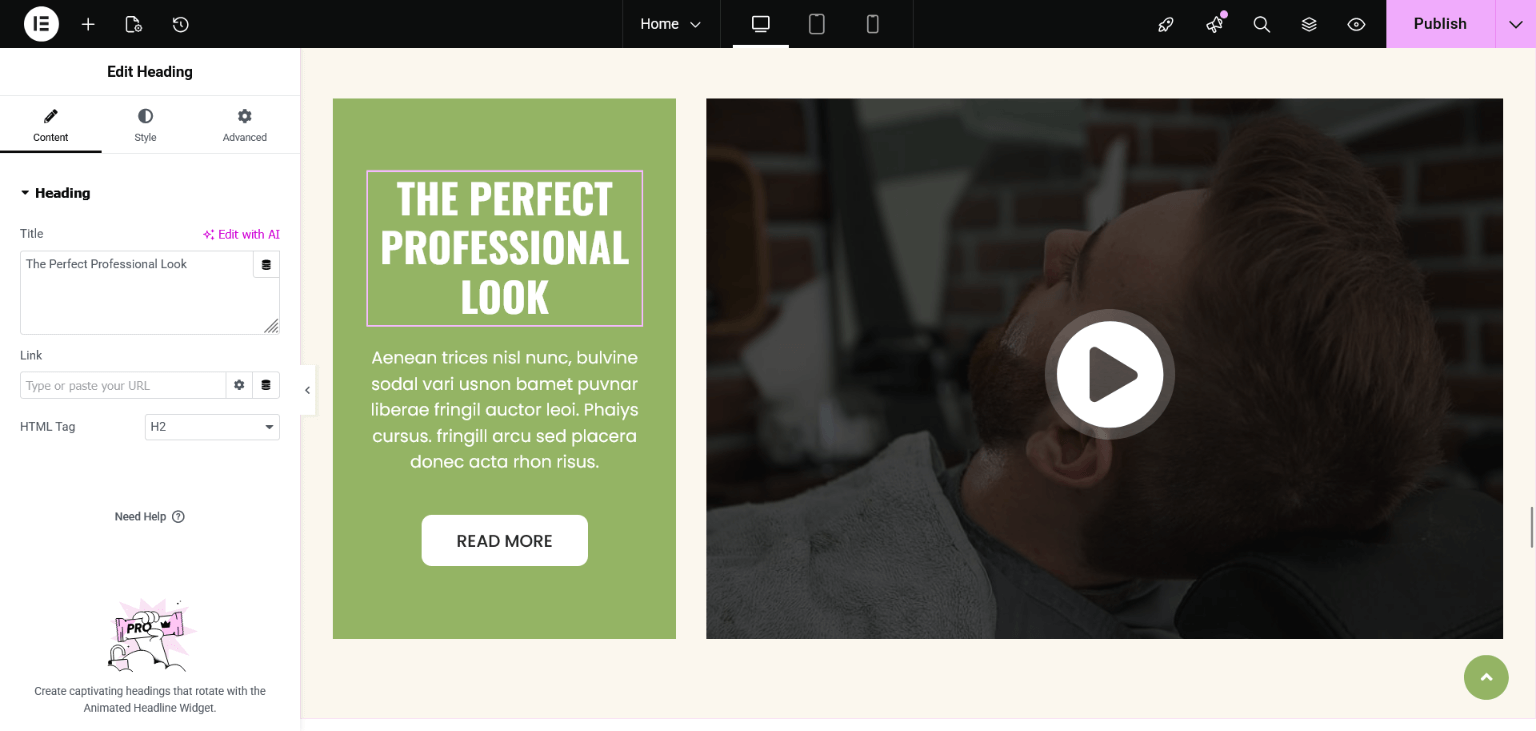The width and height of the screenshot is (1536, 731).
Task: Click the Elementor logo menu icon
Action: [x=41, y=24]
